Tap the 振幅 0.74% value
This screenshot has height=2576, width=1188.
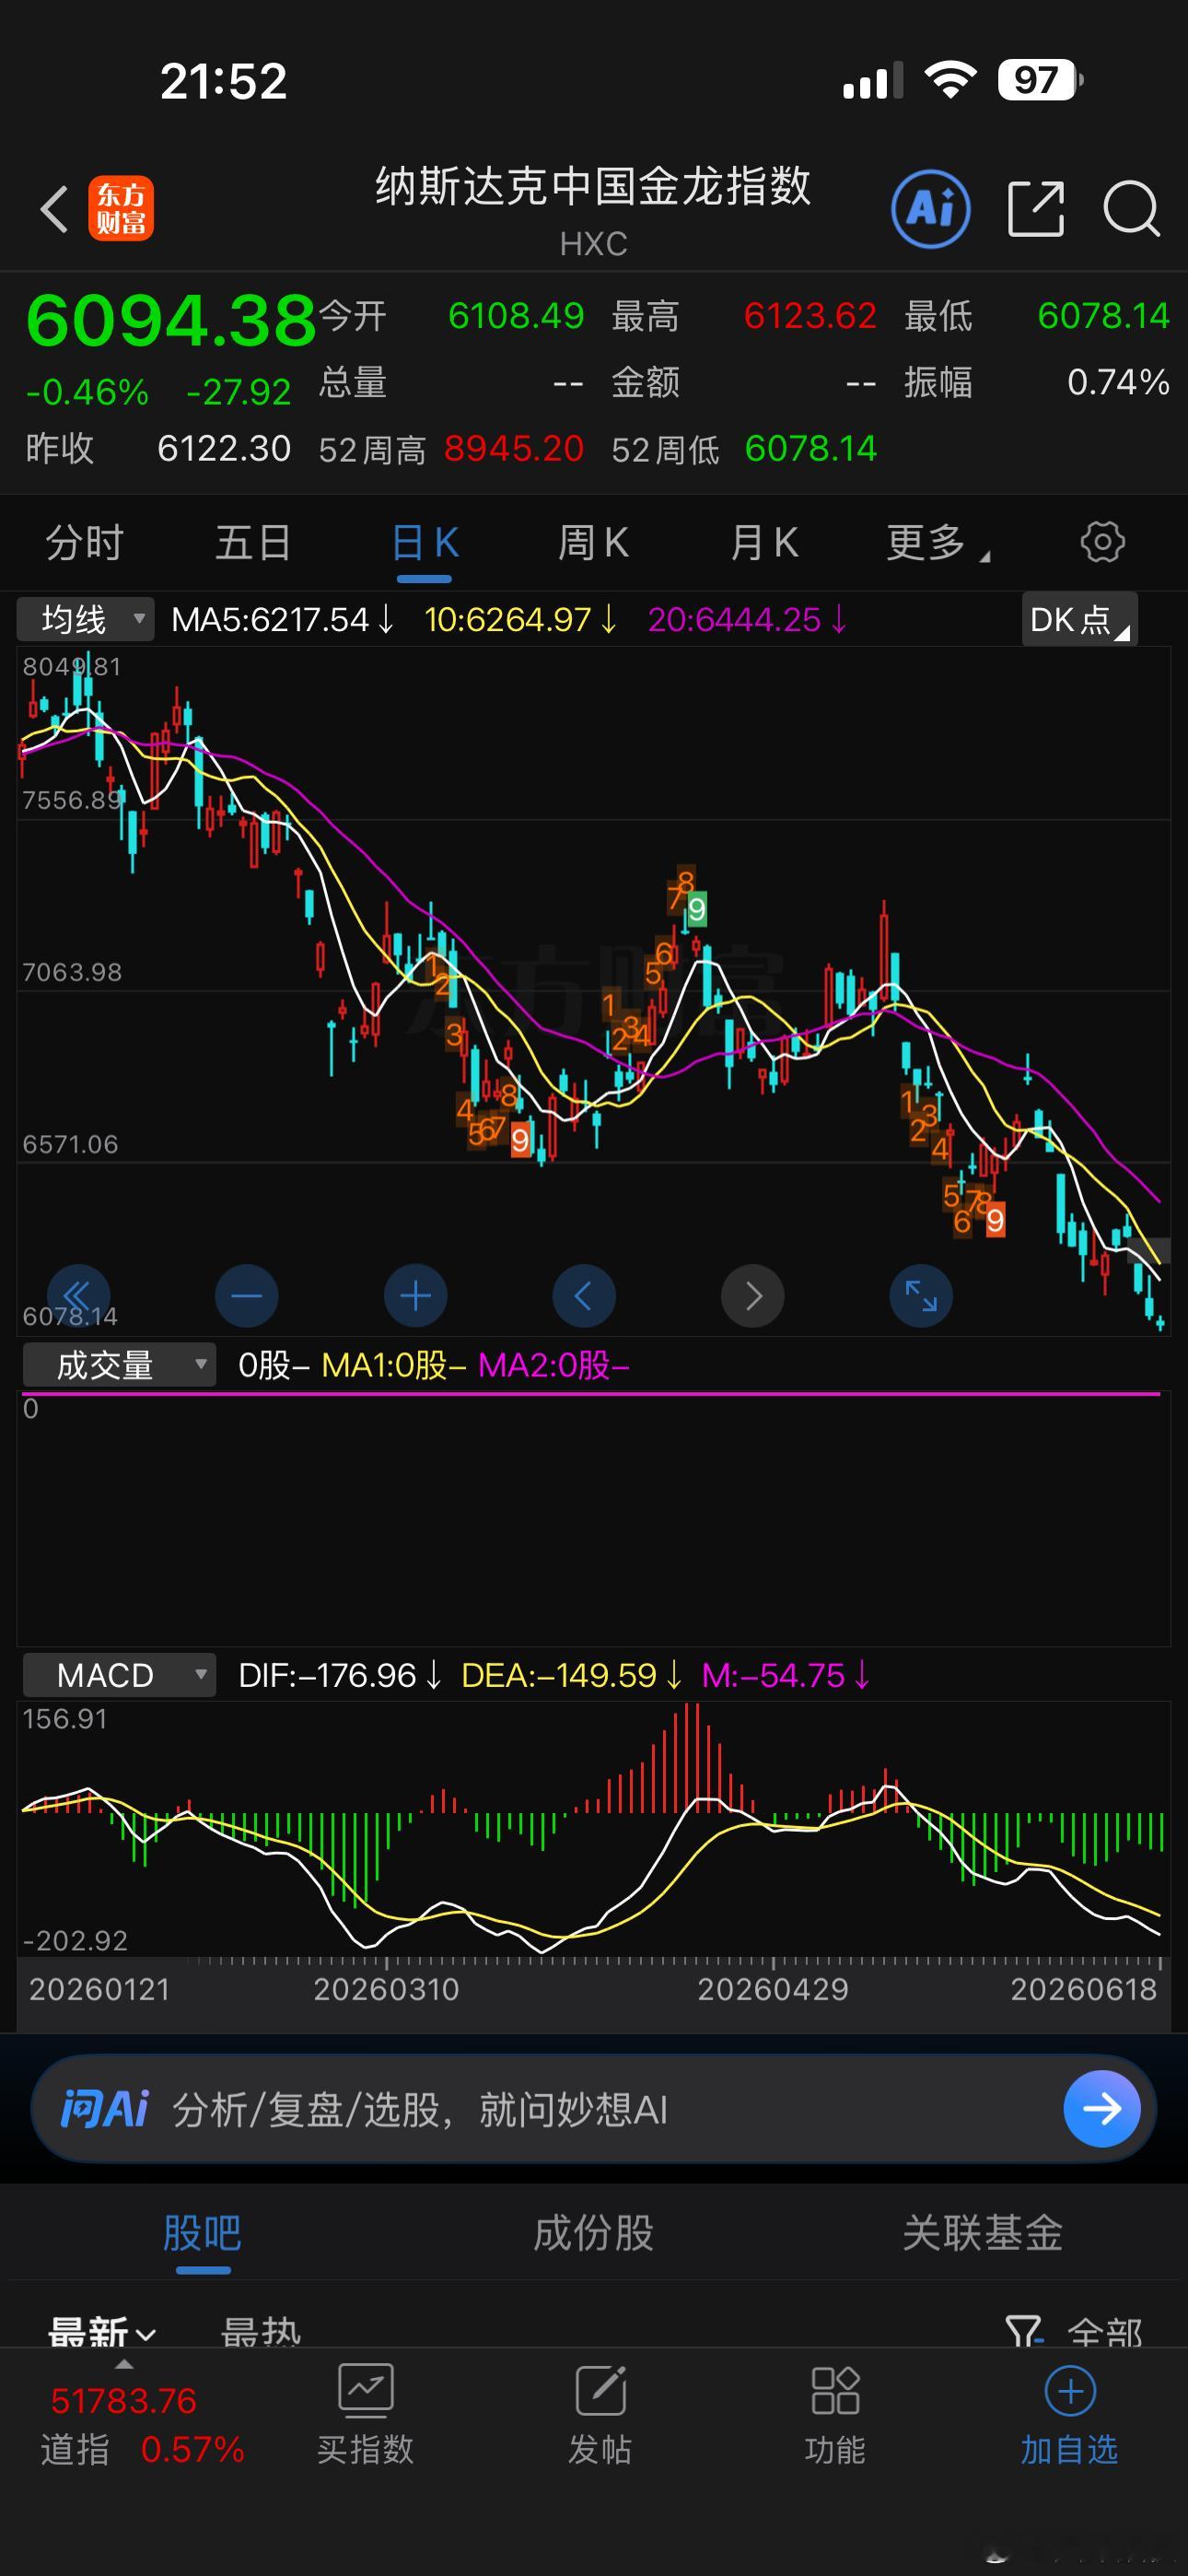coord(1118,382)
